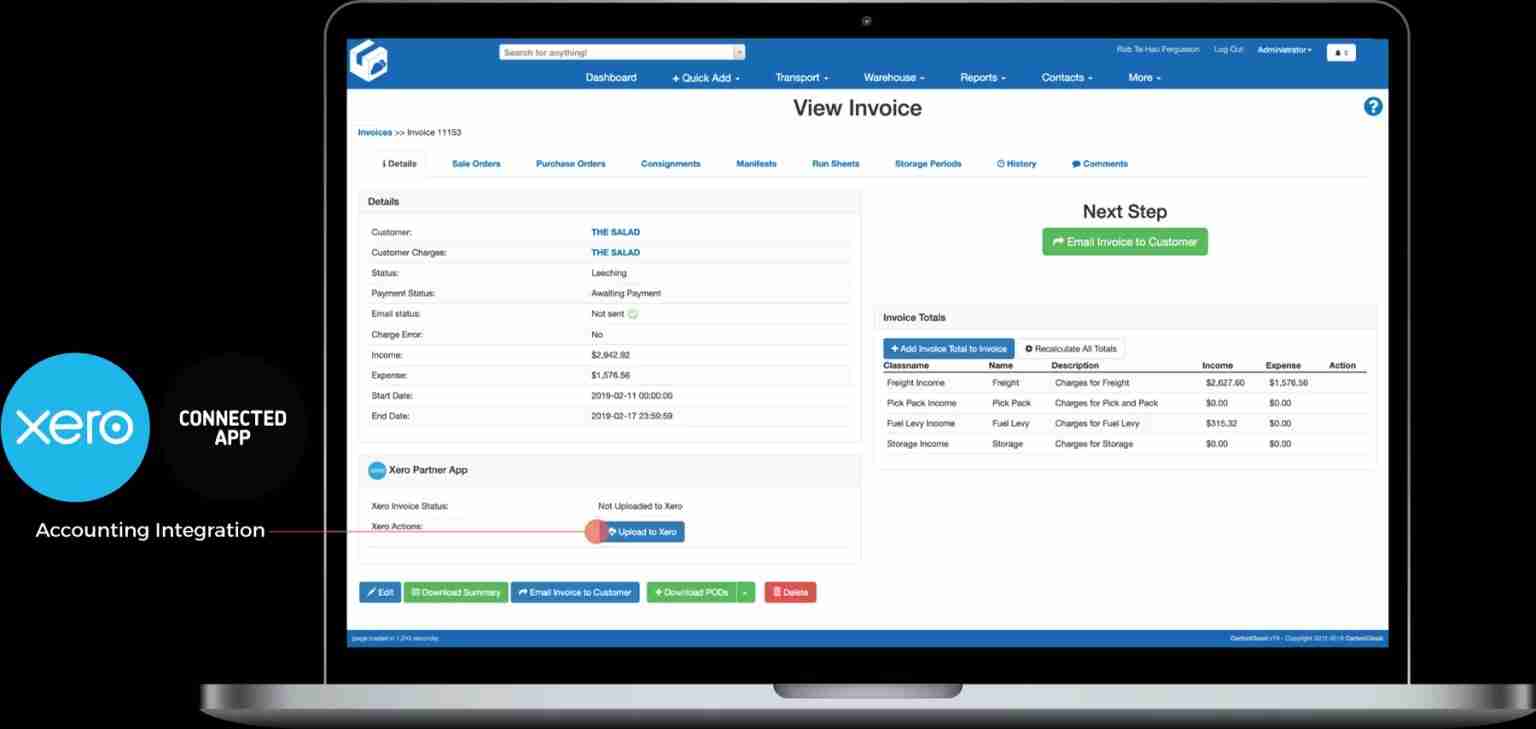Click Upload to Xero button
This screenshot has height=729, width=1536.
pyautogui.click(x=642, y=532)
